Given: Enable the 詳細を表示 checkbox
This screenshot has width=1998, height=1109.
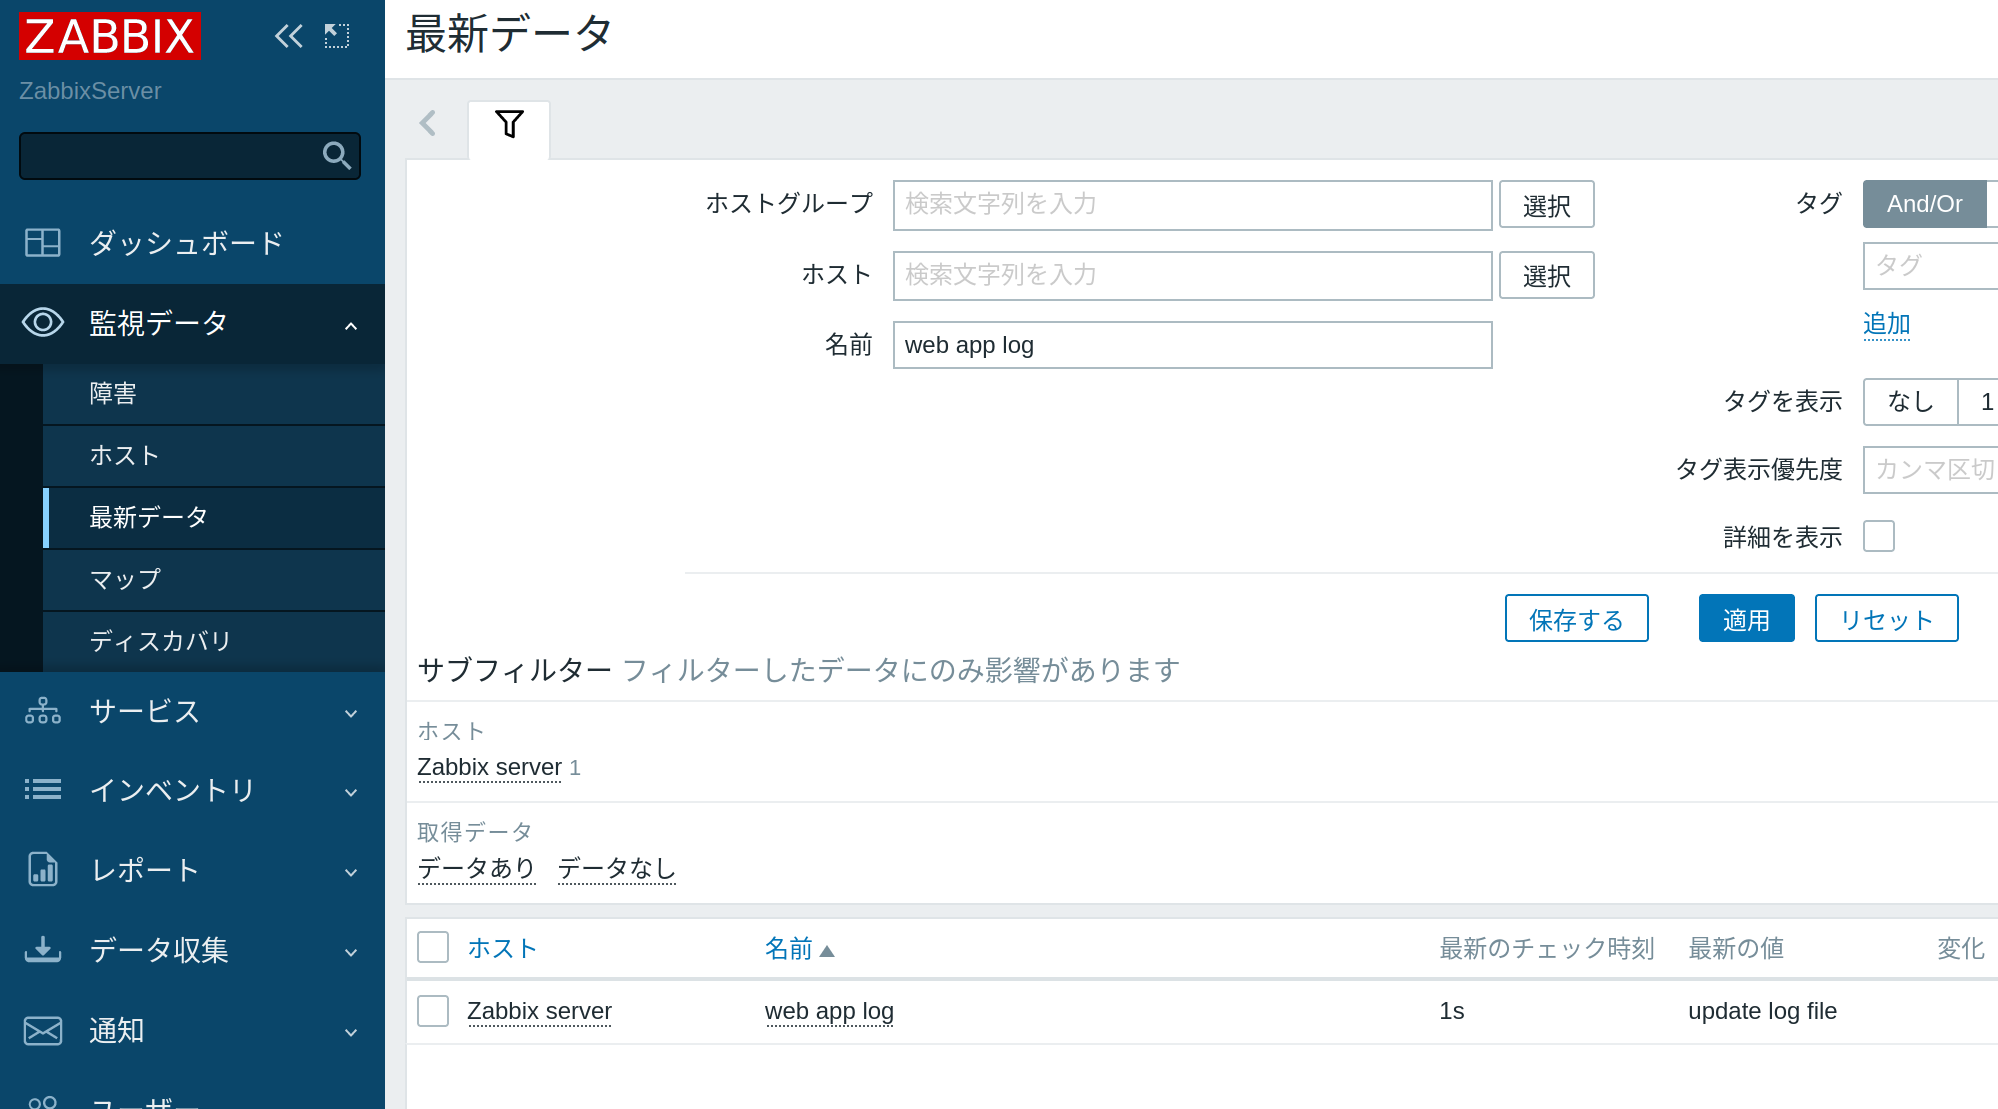Looking at the screenshot, I should click(x=1878, y=537).
